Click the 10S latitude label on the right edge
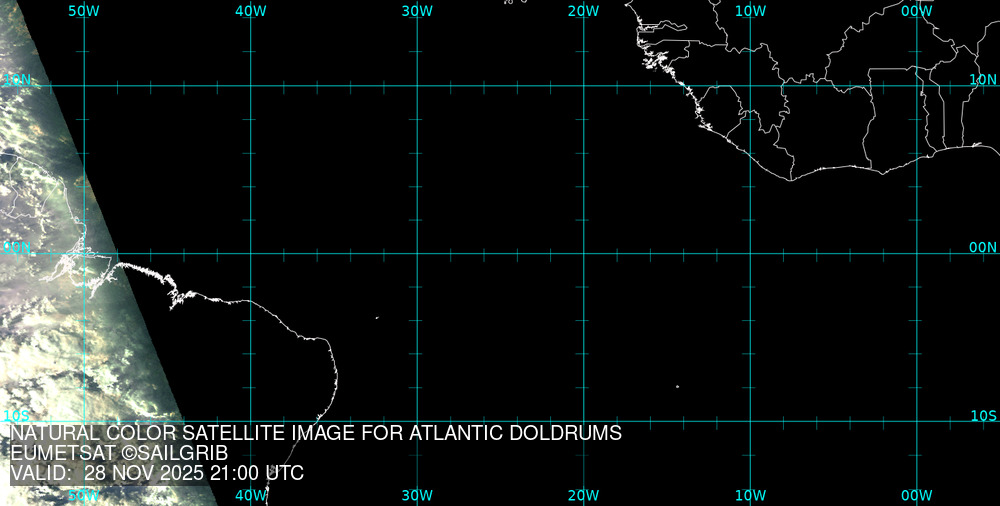The image size is (1000, 506). [x=983, y=415]
